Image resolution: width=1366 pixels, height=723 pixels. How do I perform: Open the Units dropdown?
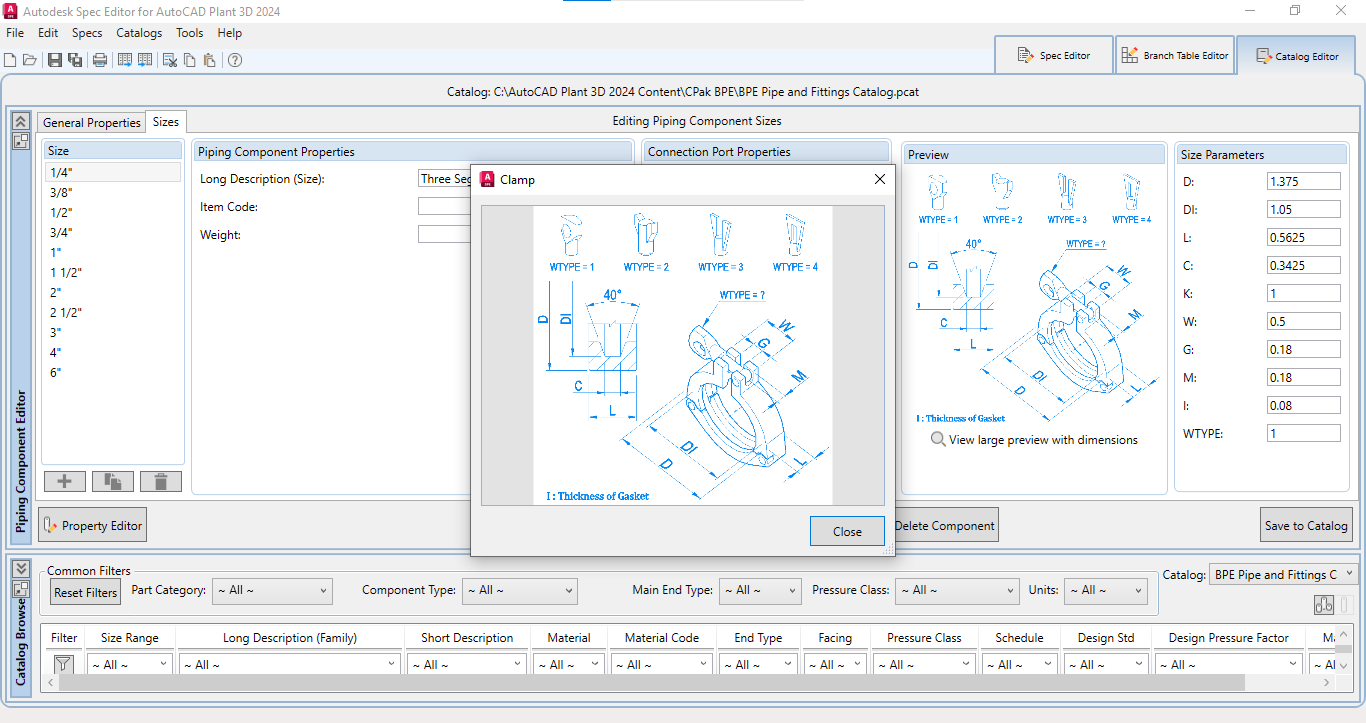(1105, 591)
